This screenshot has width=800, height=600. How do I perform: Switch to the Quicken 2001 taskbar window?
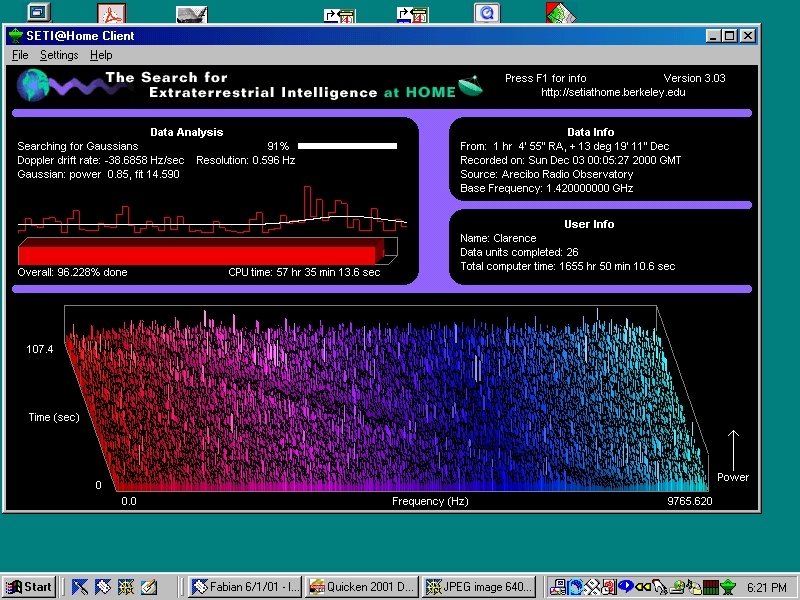click(362, 587)
